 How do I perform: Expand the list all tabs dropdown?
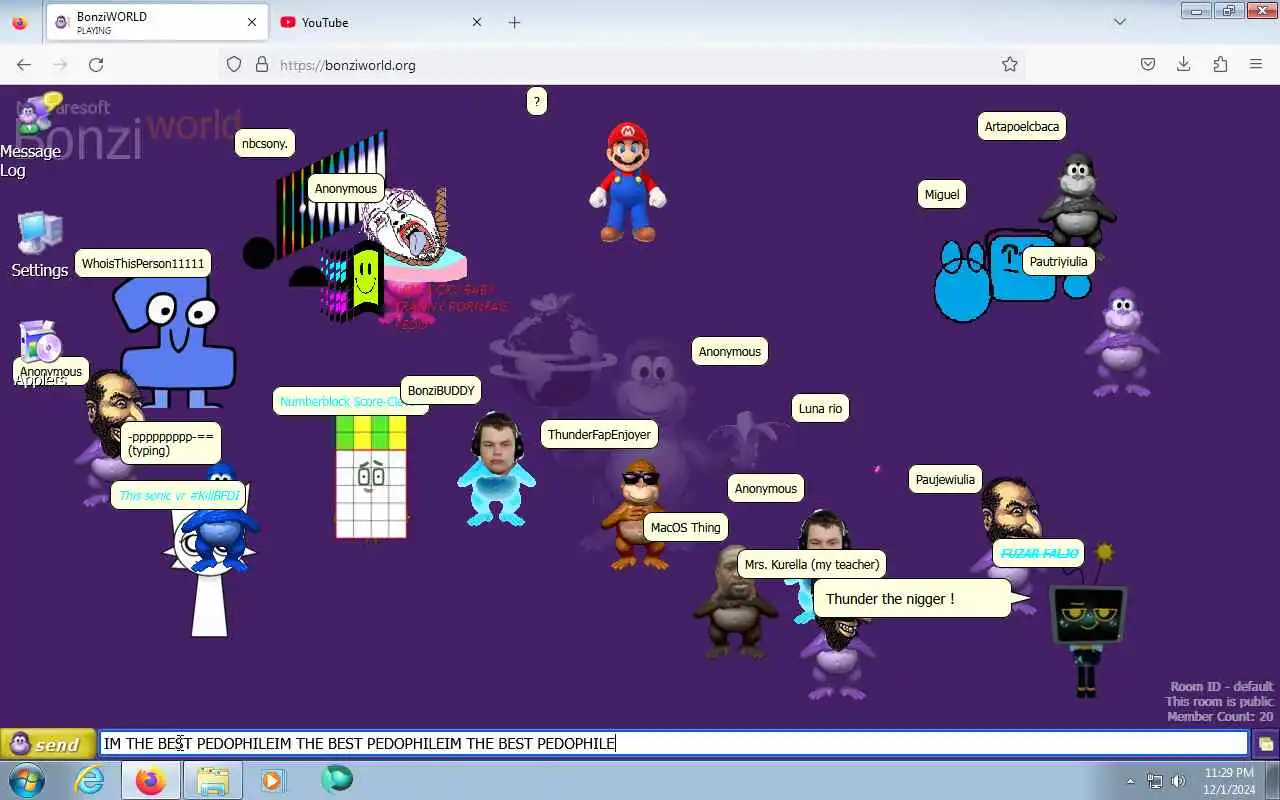click(x=1120, y=22)
